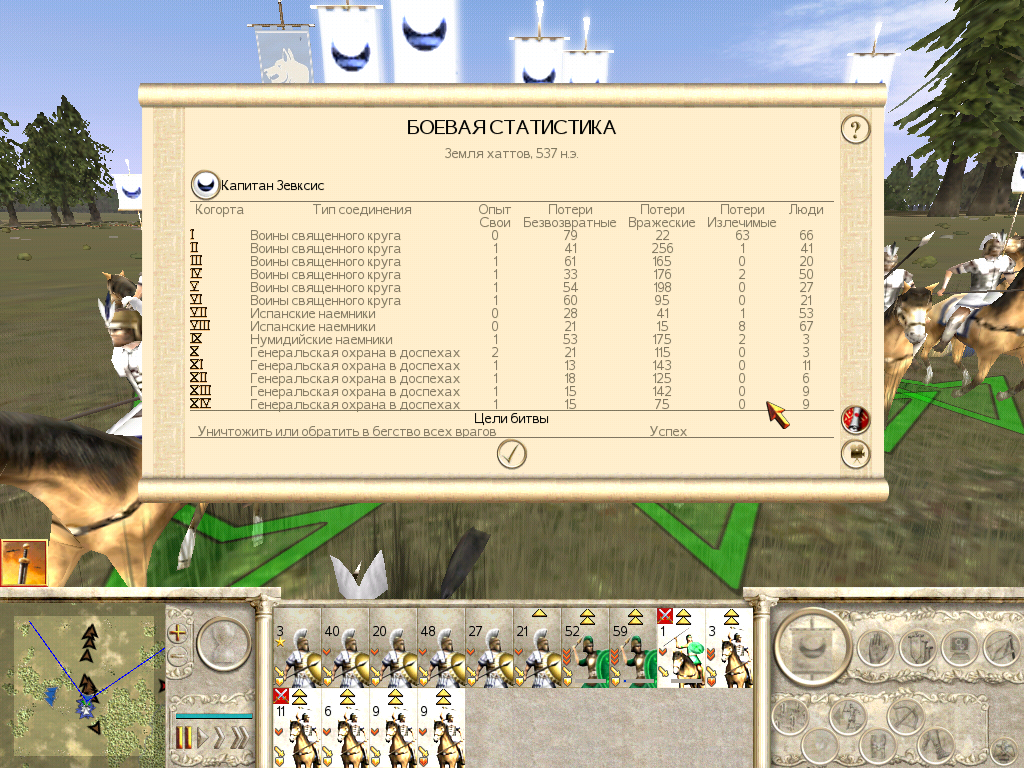
Task: Select the routing Numidian cavalry card showing 1
Action: [x=681, y=647]
